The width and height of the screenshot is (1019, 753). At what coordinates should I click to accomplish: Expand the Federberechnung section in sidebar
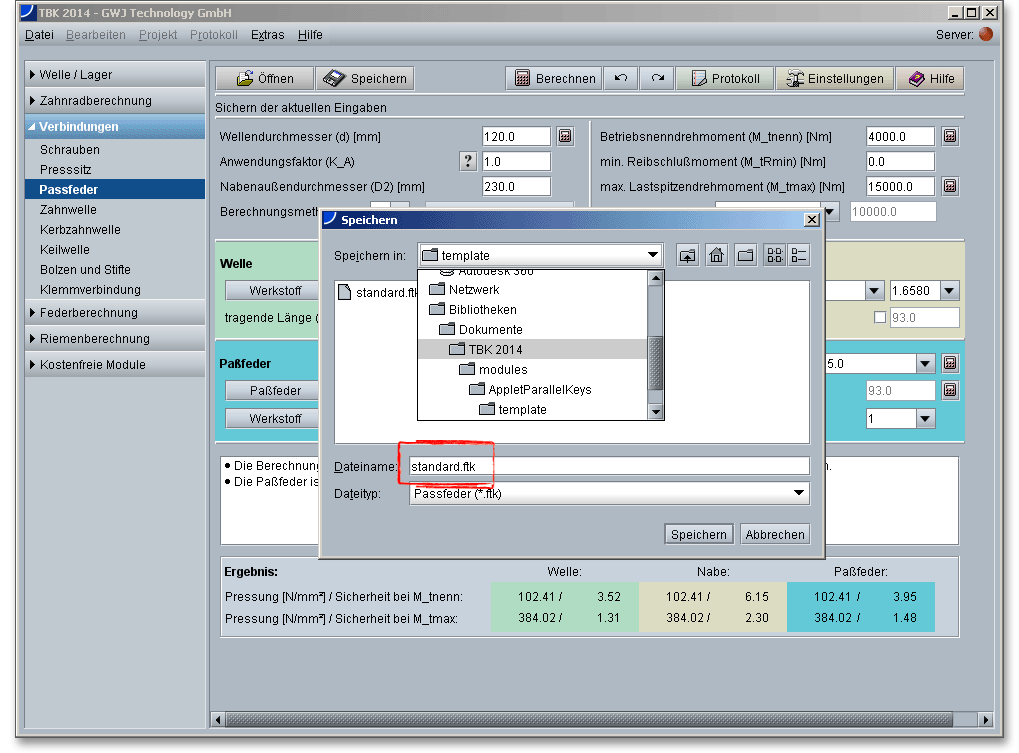point(88,313)
